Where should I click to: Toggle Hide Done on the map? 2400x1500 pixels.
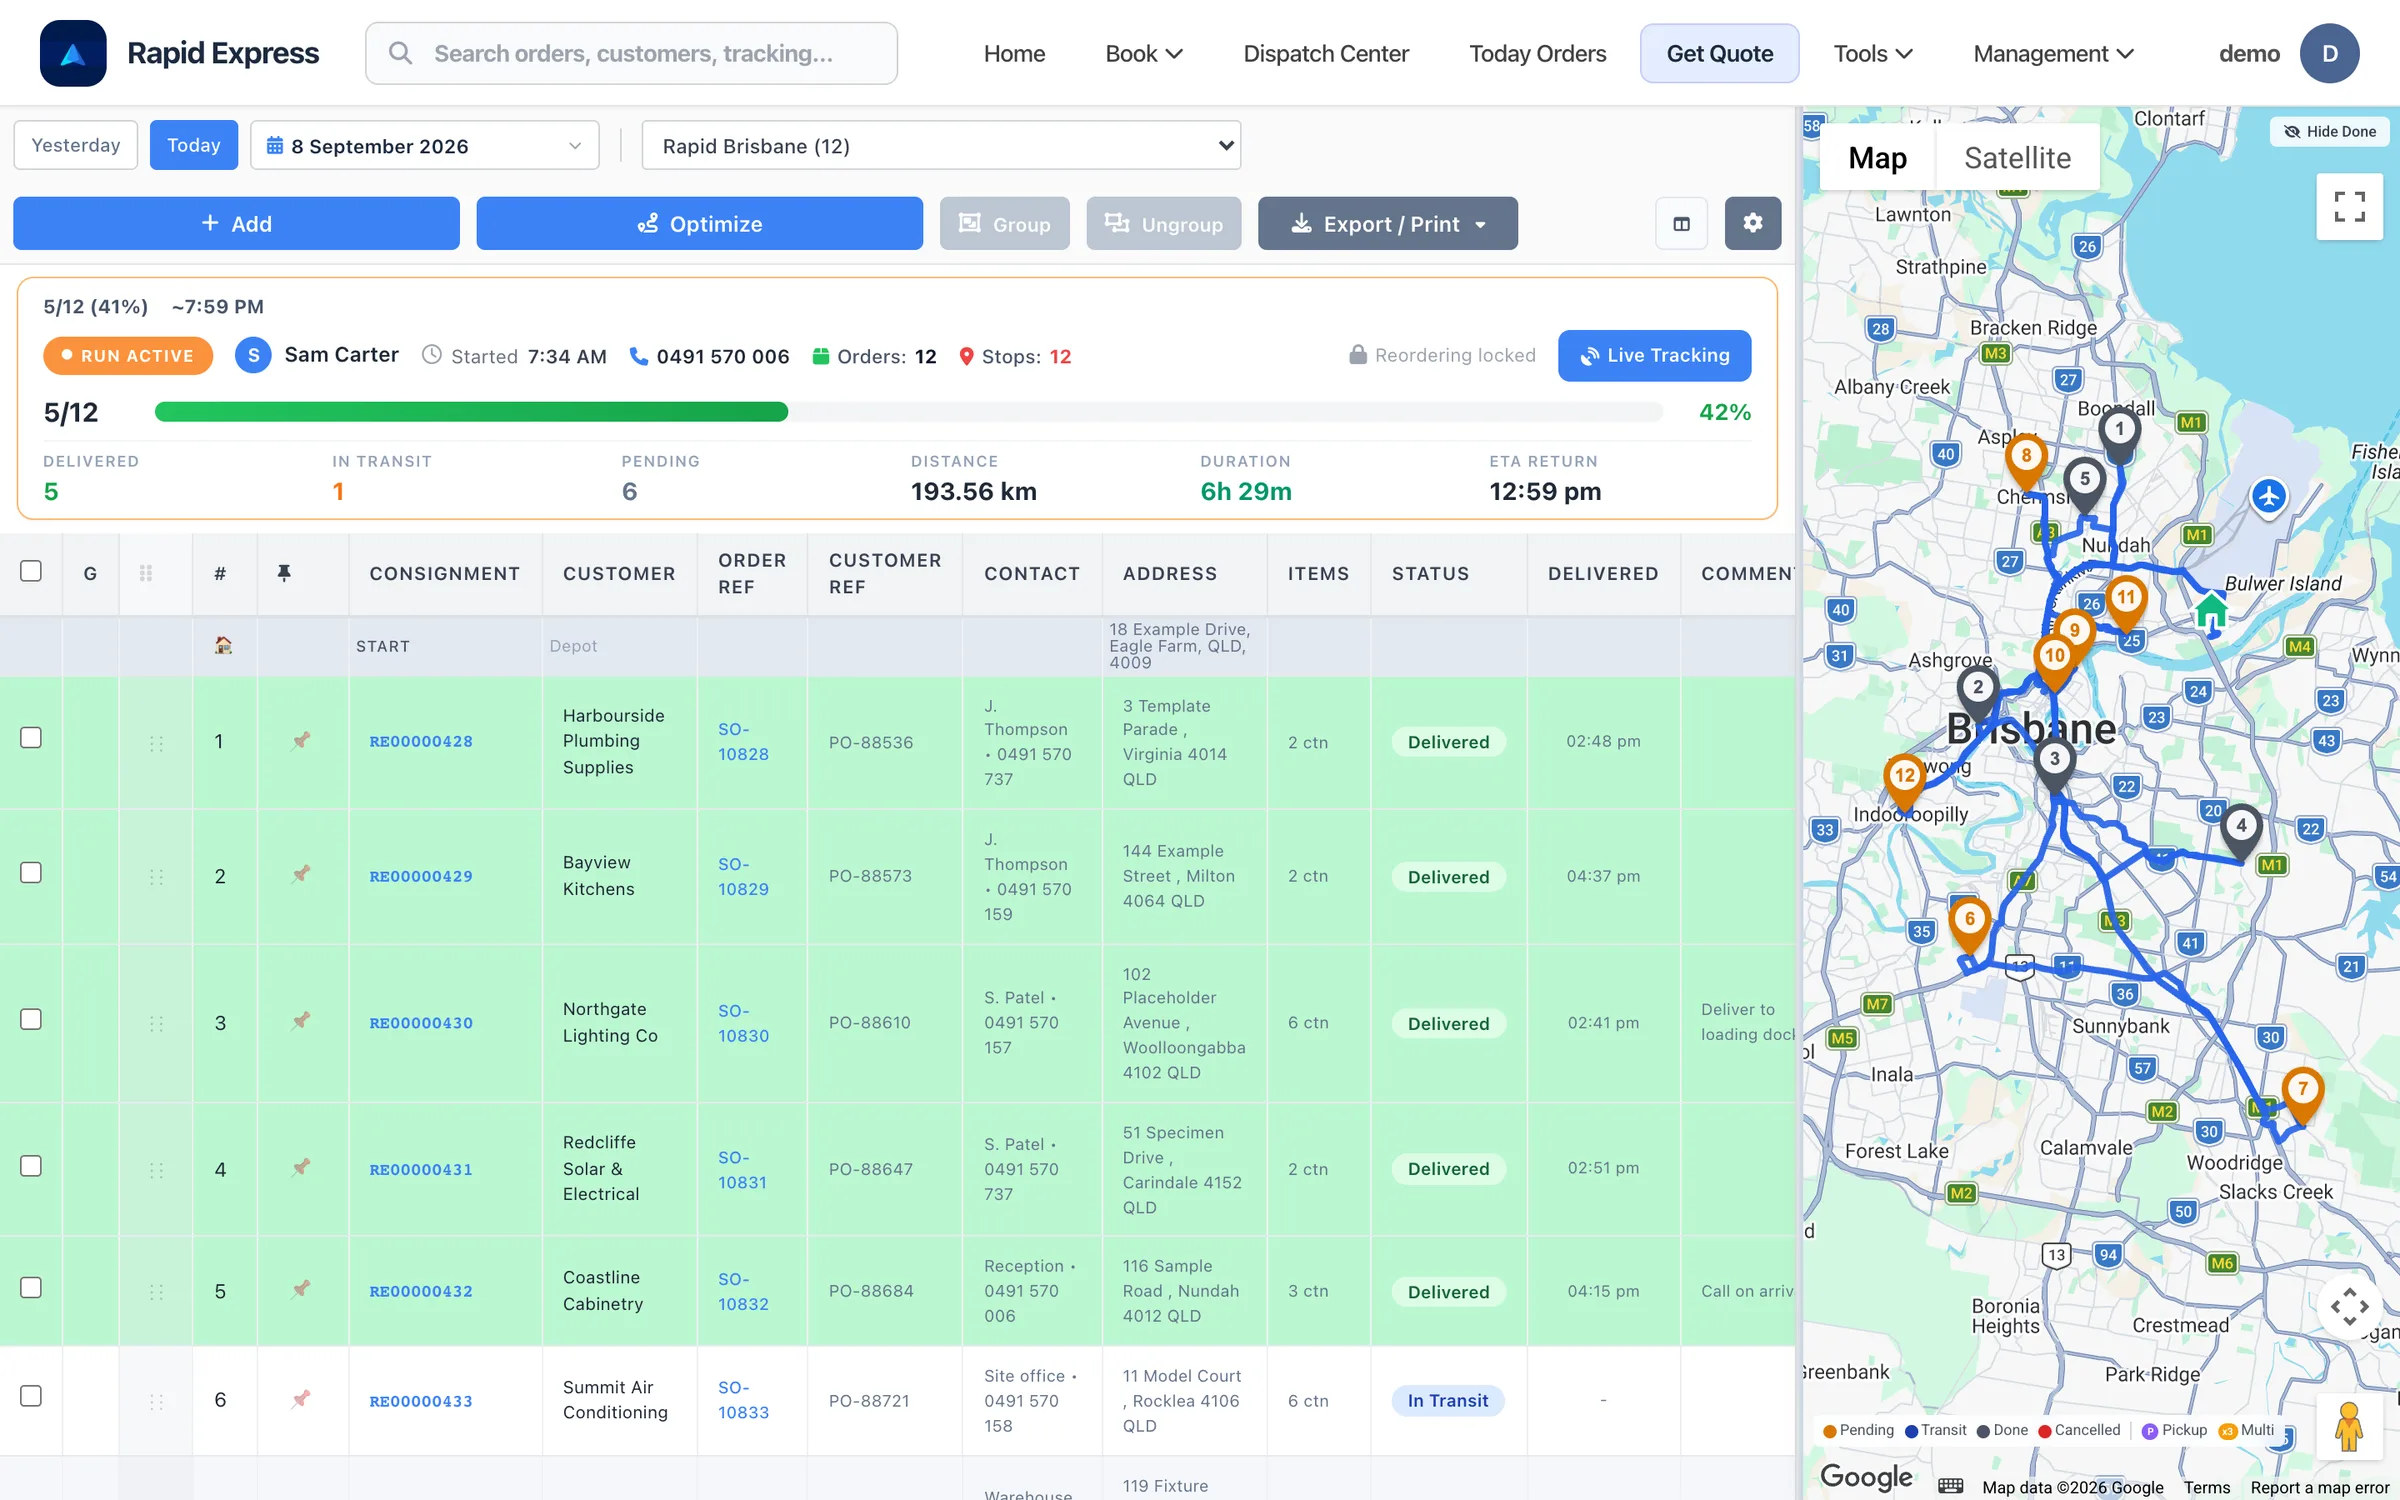point(2330,131)
